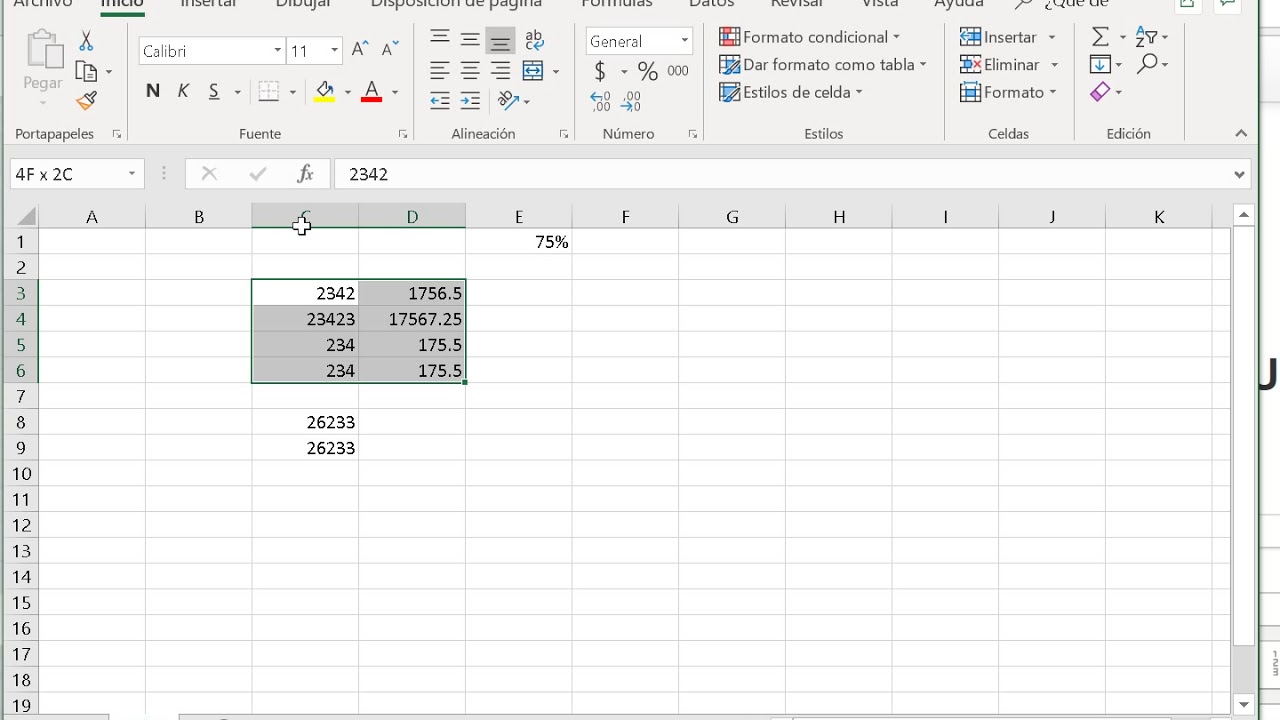1280x720 pixels.
Task: Apply the red font color
Action: 372,92
